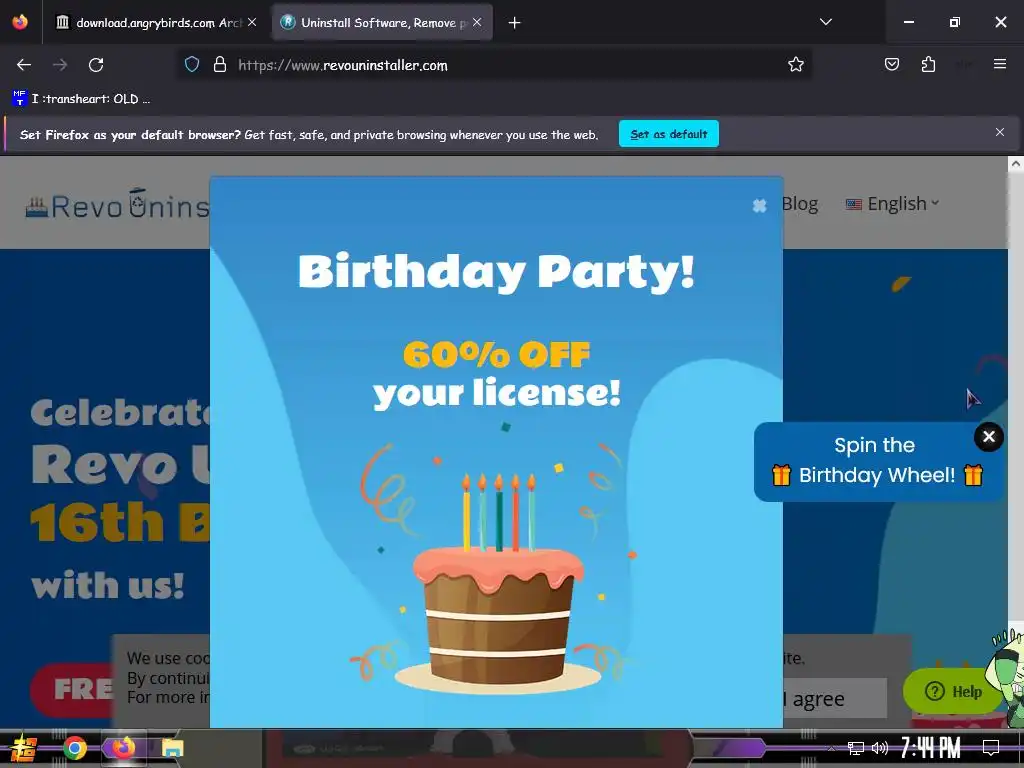Close the download.angrybirds.com tab

pyautogui.click(x=252, y=22)
